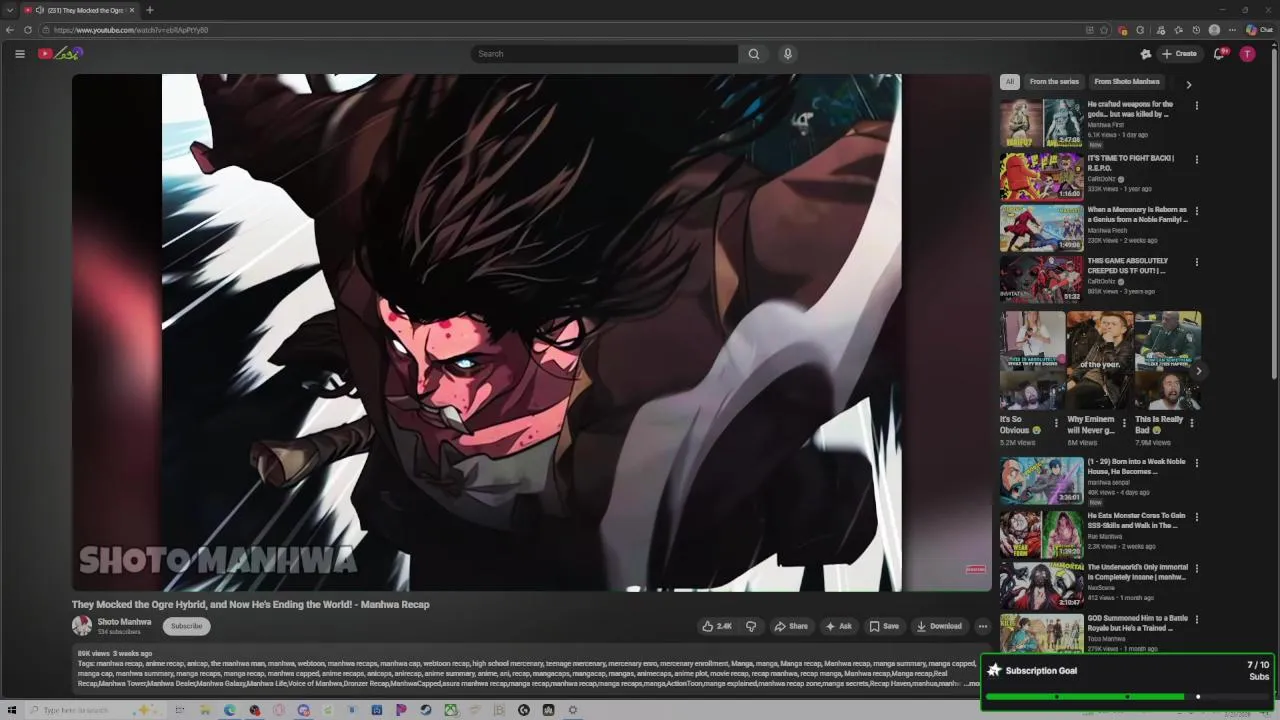Dislike the video with thumbs-down

click(751, 626)
